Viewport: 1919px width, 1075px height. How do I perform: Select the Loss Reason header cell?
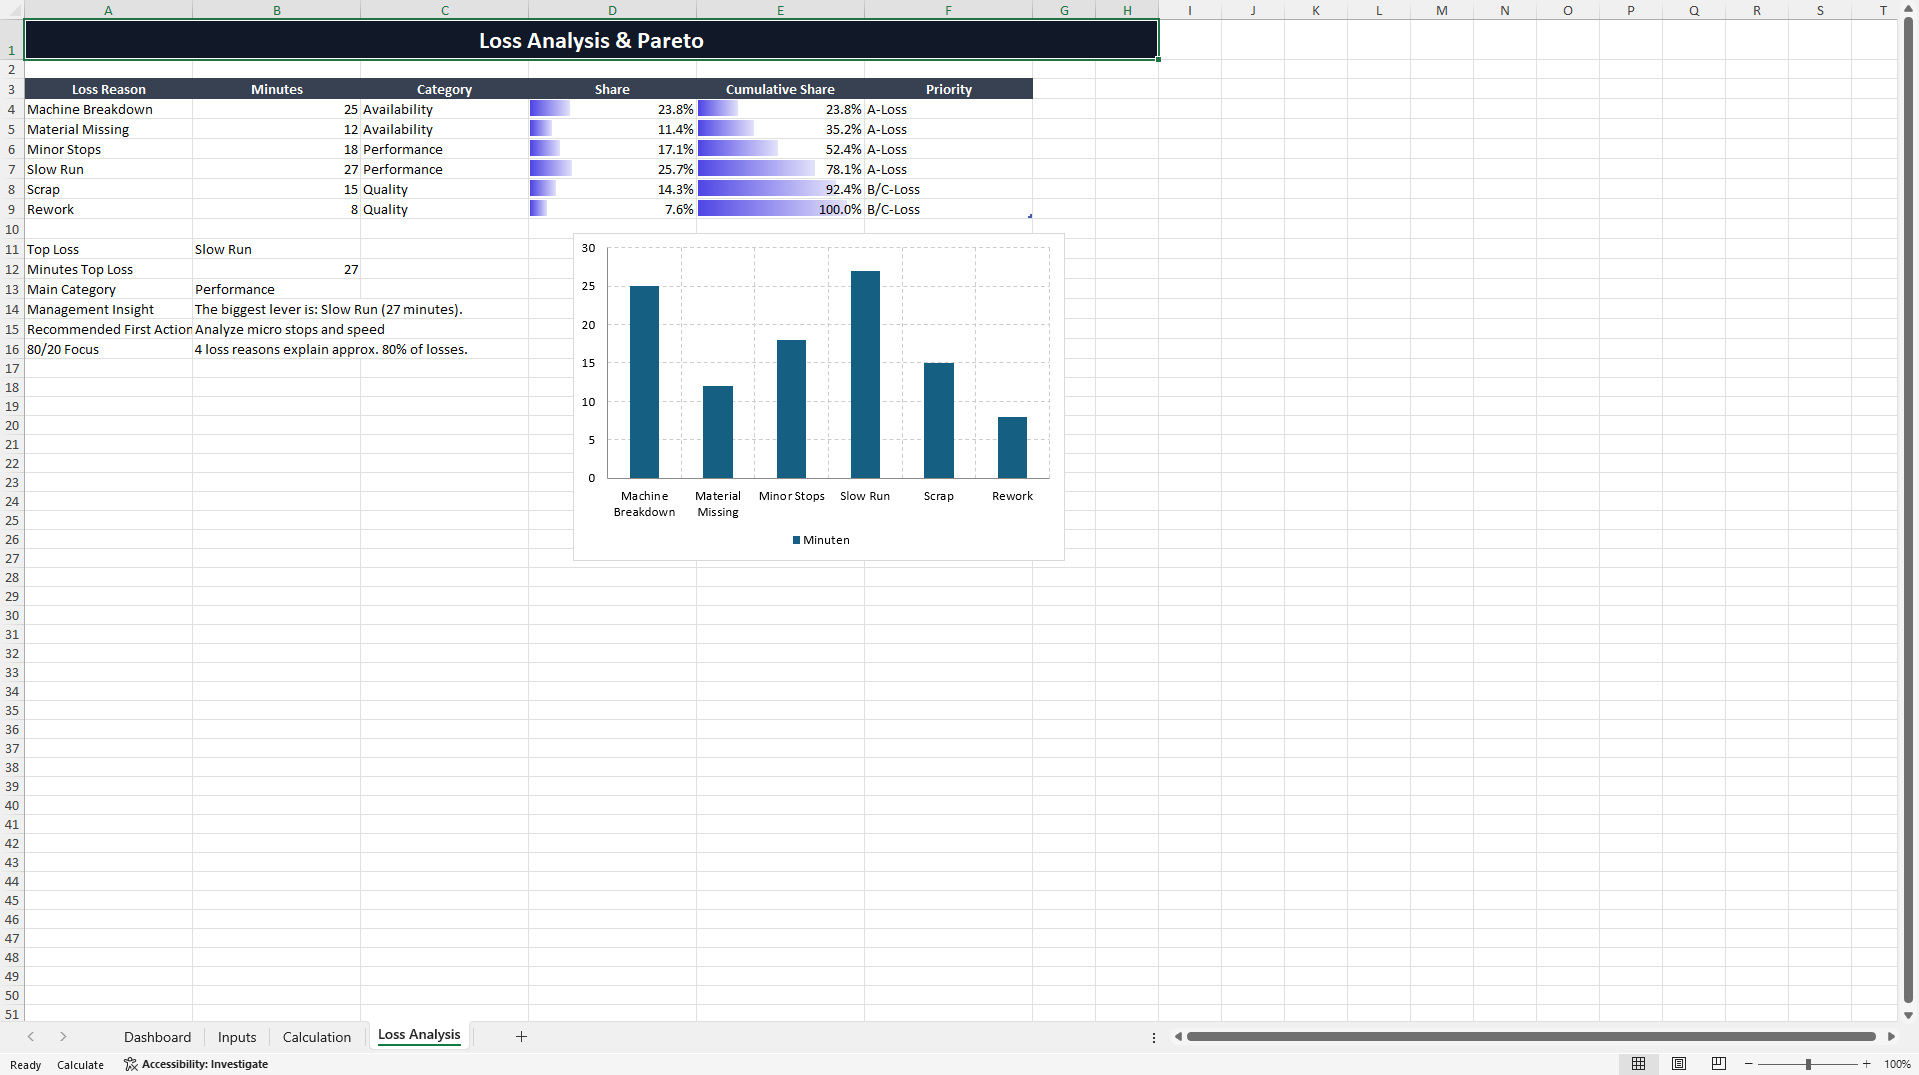108,89
